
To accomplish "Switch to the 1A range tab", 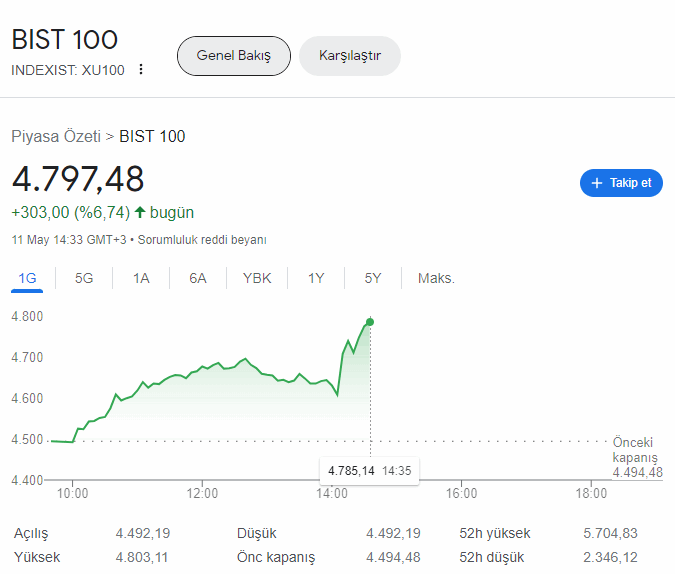I will (x=141, y=278).
